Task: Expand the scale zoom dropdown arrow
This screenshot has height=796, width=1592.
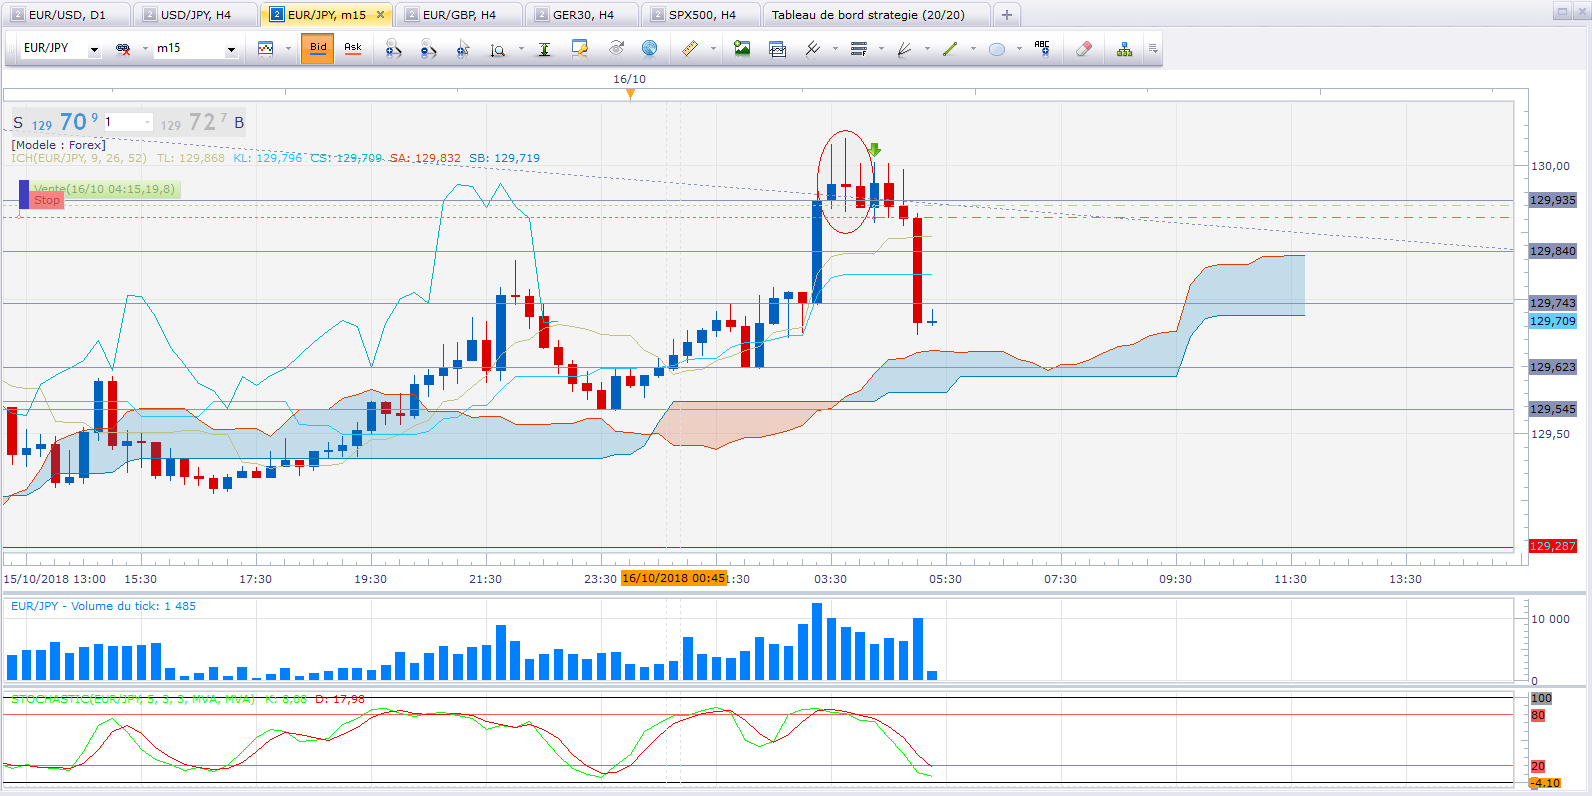Action: tap(521, 48)
